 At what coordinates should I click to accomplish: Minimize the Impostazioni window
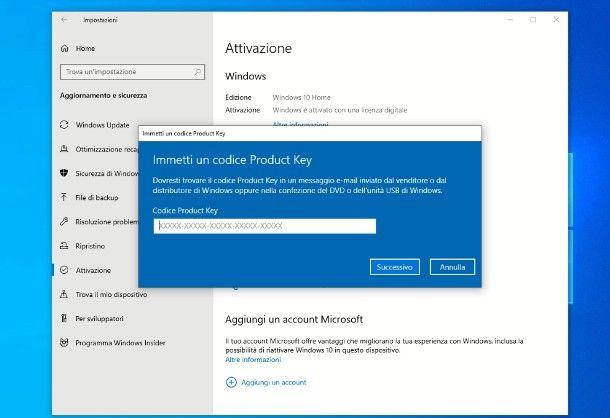pos(510,20)
